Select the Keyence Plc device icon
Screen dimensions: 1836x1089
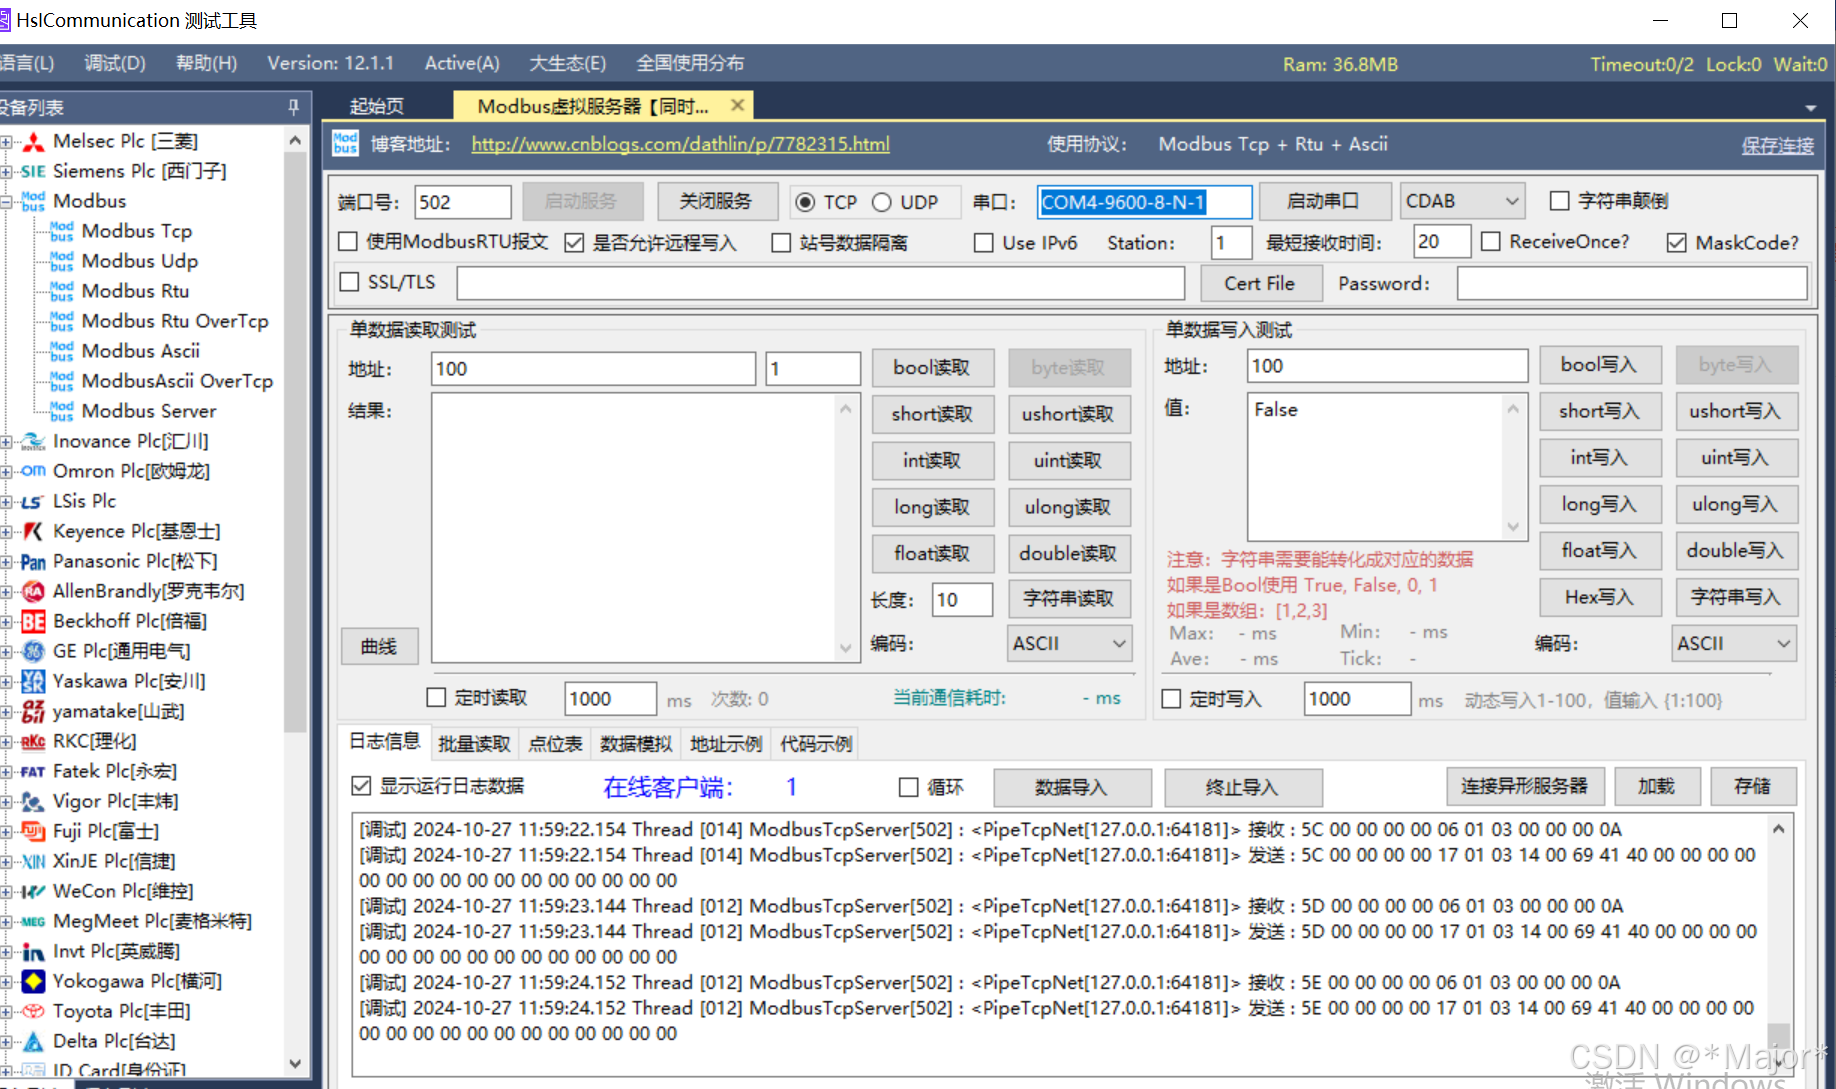[x=31, y=531]
